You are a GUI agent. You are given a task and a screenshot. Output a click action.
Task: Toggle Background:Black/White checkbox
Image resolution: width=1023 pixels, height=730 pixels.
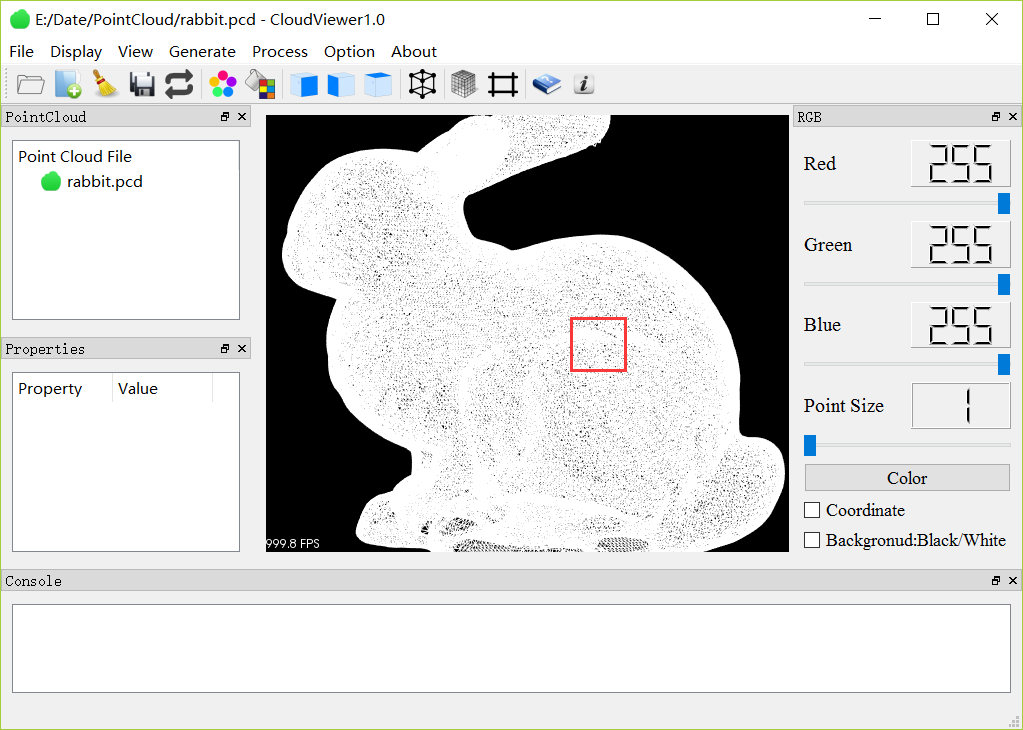tap(811, 540)
